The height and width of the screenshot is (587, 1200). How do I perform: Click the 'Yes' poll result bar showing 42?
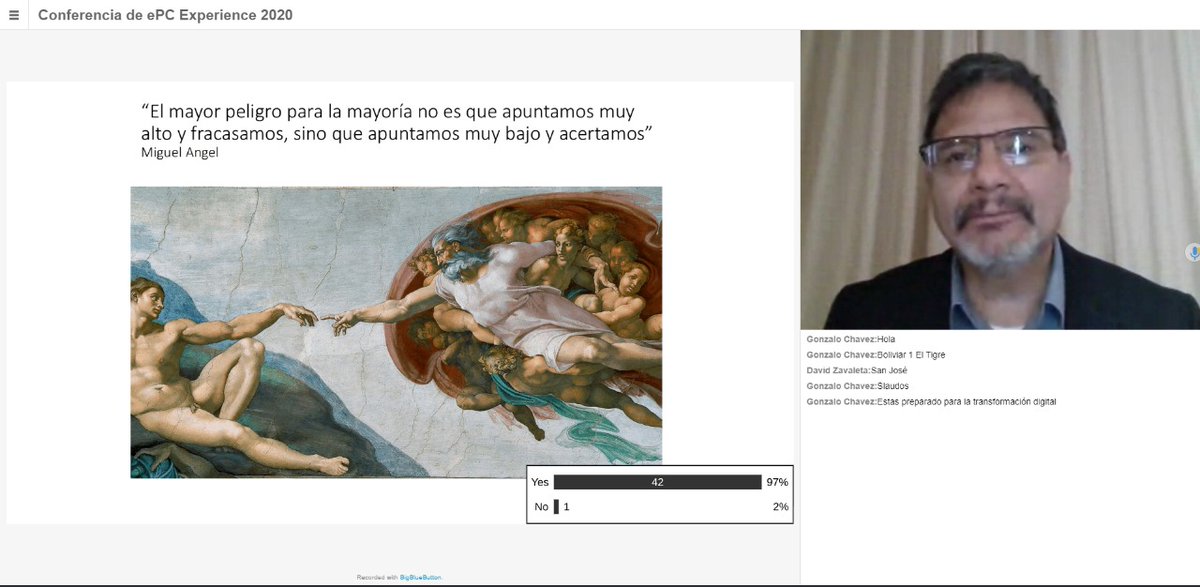[657, 482]
